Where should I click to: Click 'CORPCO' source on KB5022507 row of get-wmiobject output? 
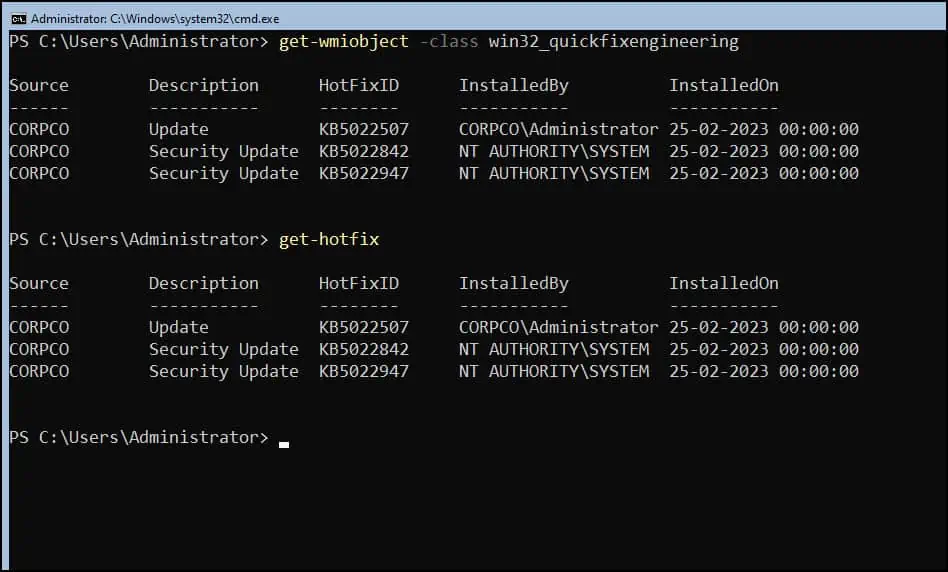39,129
